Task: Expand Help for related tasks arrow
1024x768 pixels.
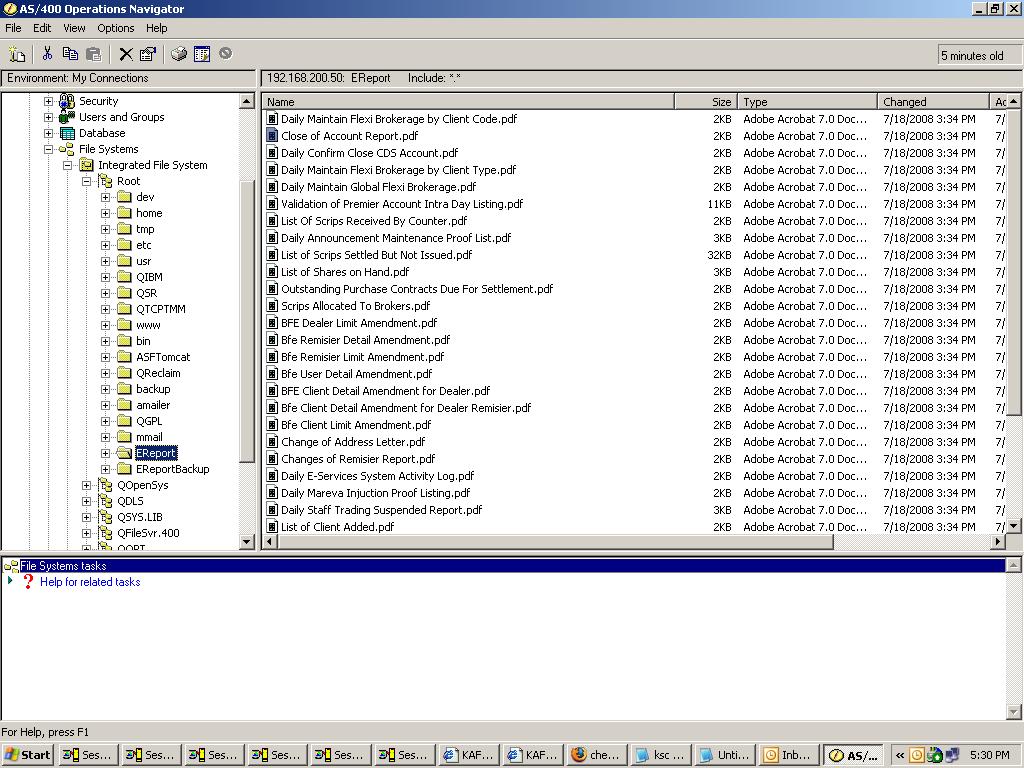Action: coord(10,581)
